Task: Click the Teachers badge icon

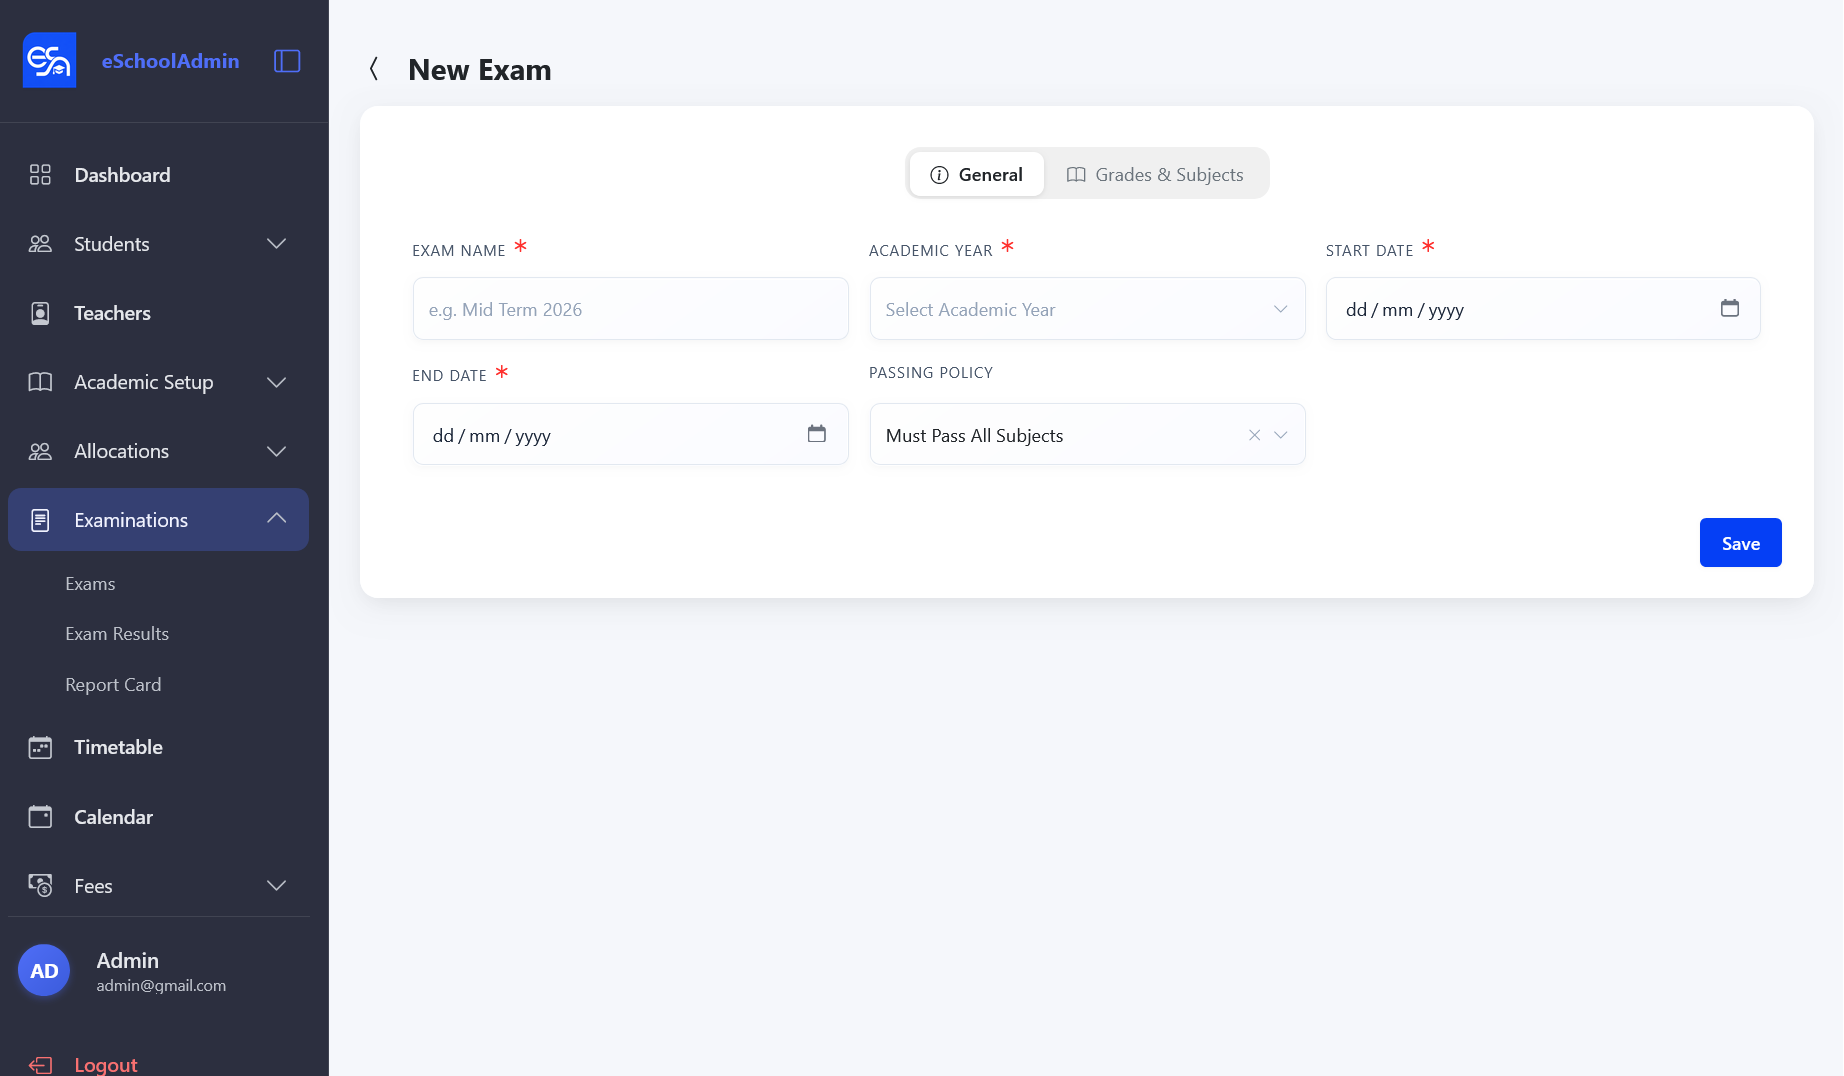Action: [x=40, y=313]
